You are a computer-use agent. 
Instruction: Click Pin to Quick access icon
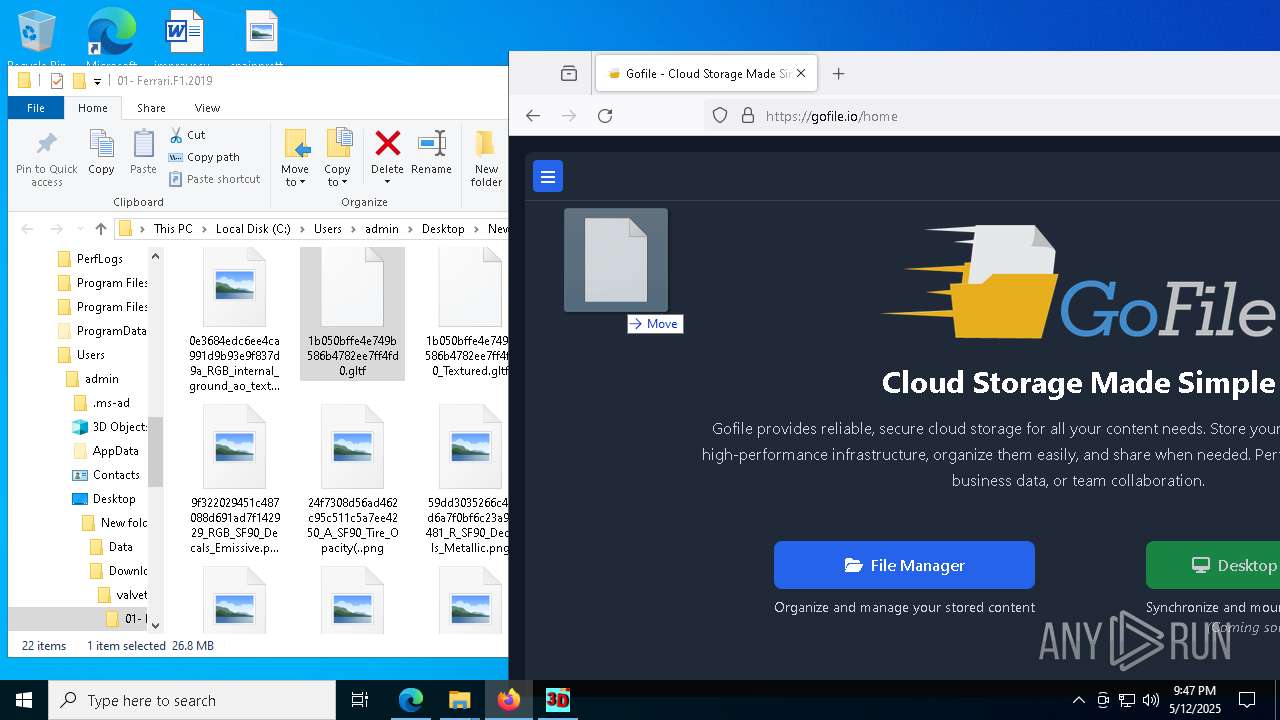tap(46, 143)
